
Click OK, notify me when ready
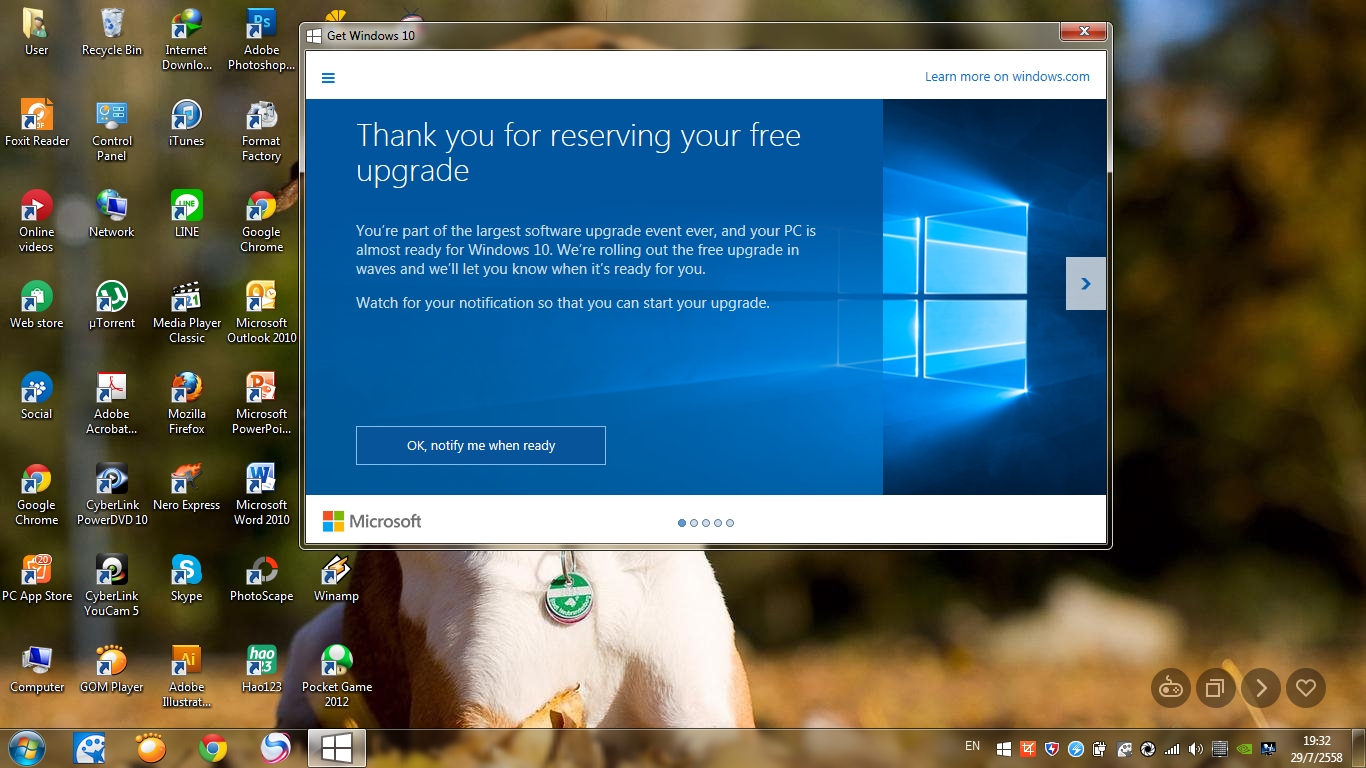(x=481, y=445)
